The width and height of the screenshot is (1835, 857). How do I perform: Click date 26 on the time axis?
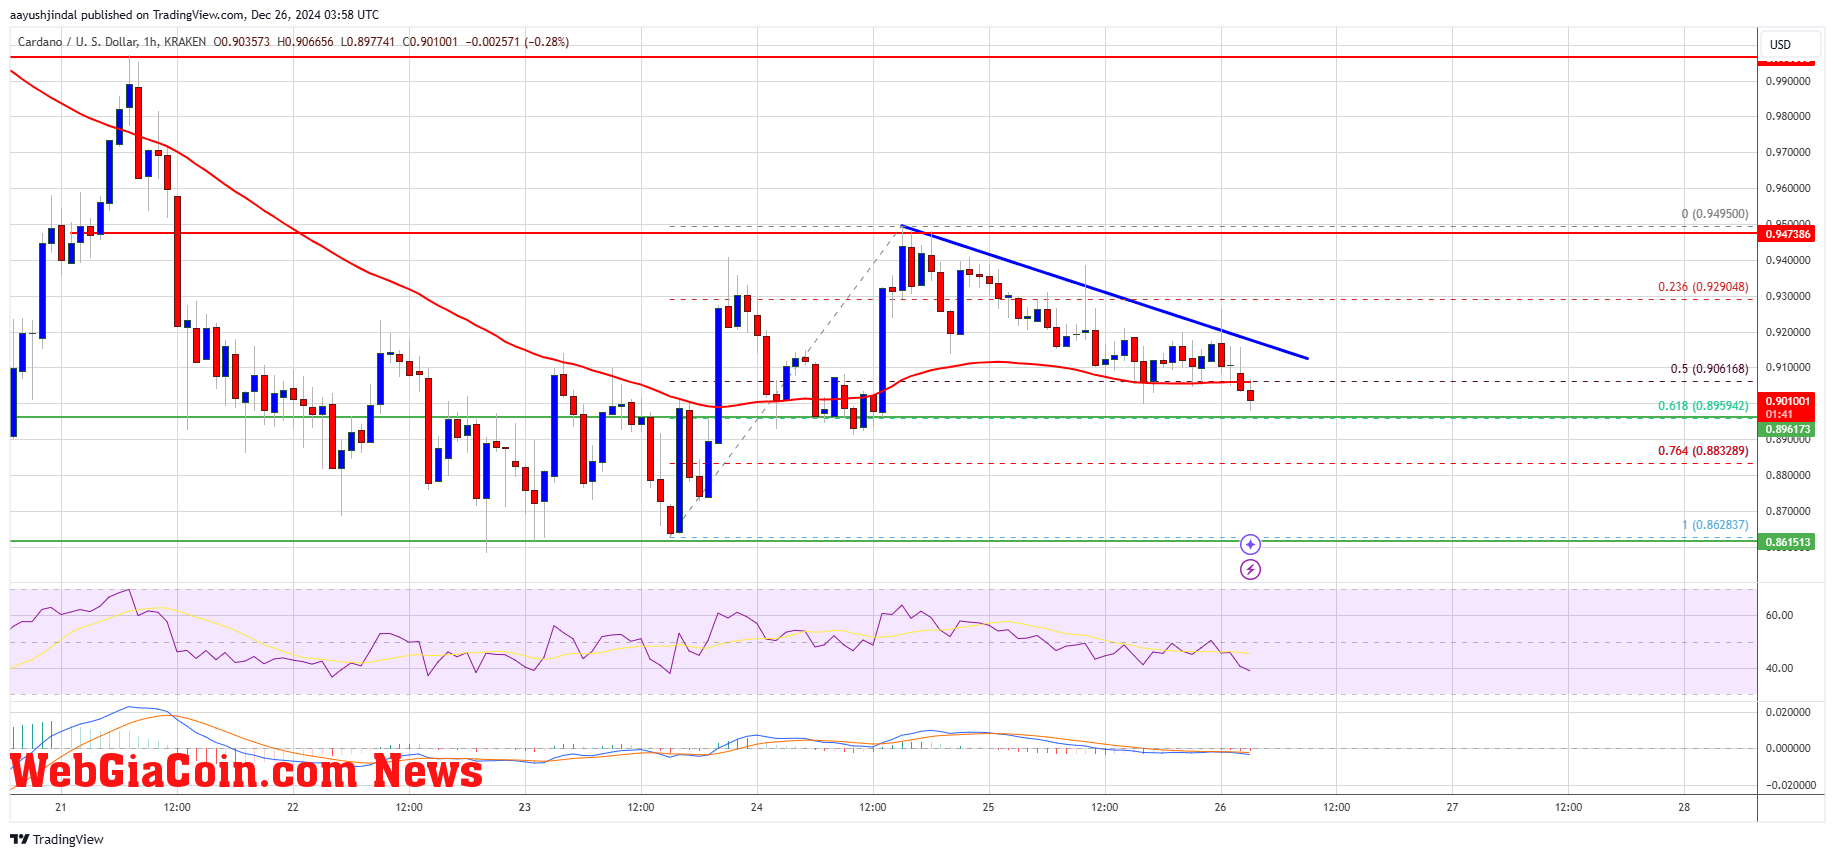pyautogui.click(x=1220, y=808)
